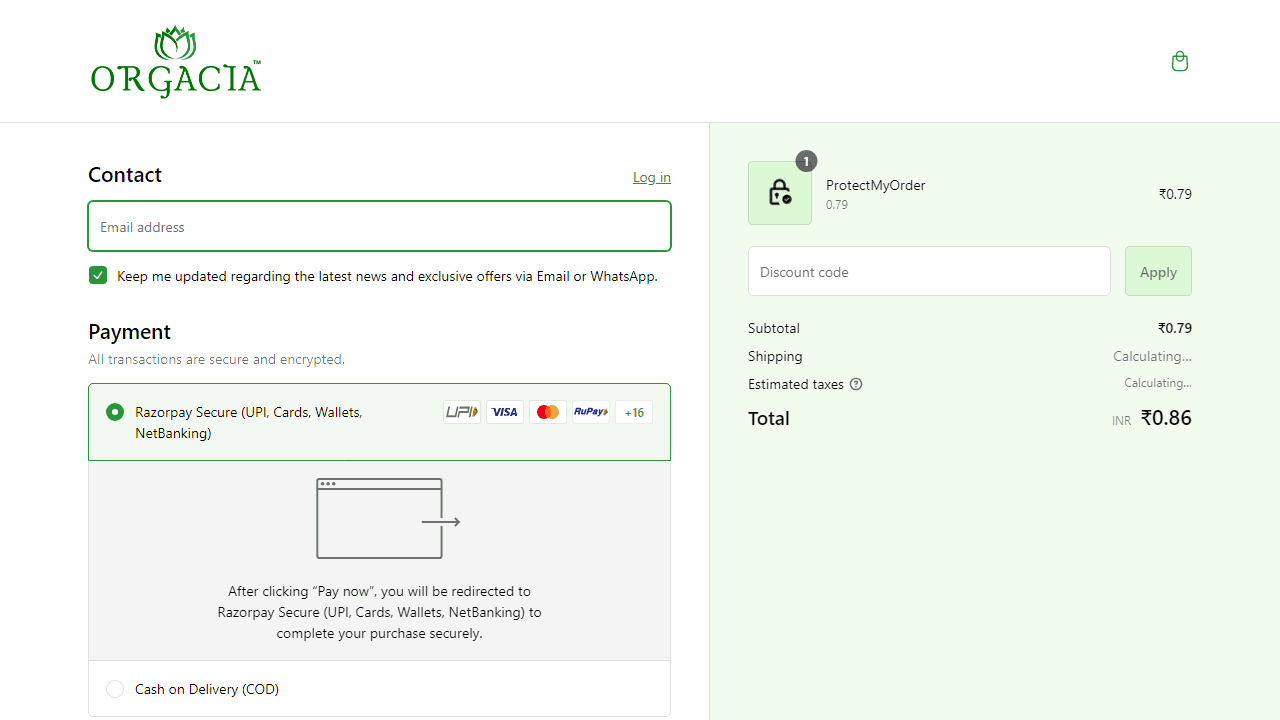Select Razorpay Secure payment option
This screenshot has width=1280, height=720.
(x=115, y=412)
